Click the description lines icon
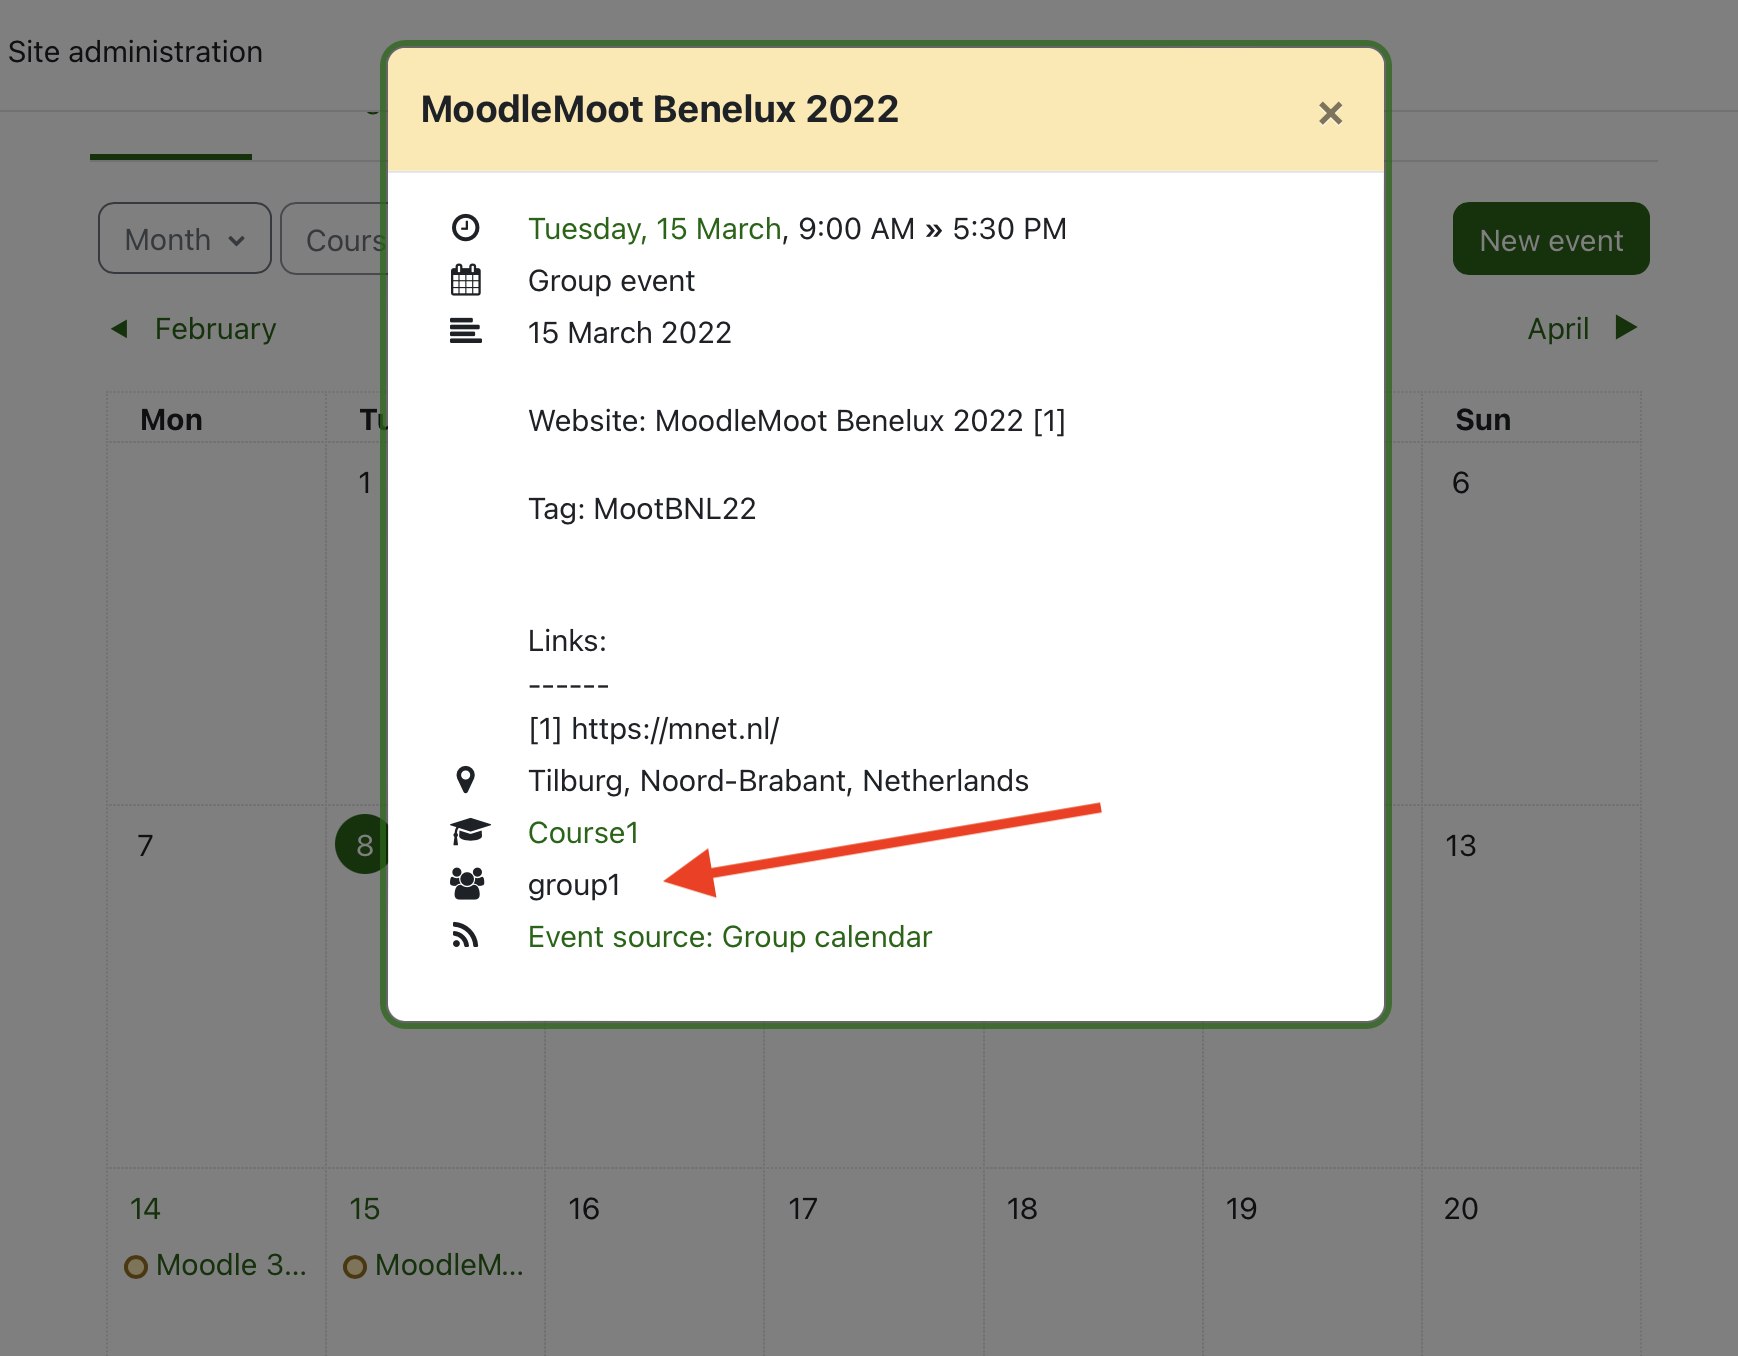The width and height of the screenshot is (1738, 1356). (x=466, y=331)
